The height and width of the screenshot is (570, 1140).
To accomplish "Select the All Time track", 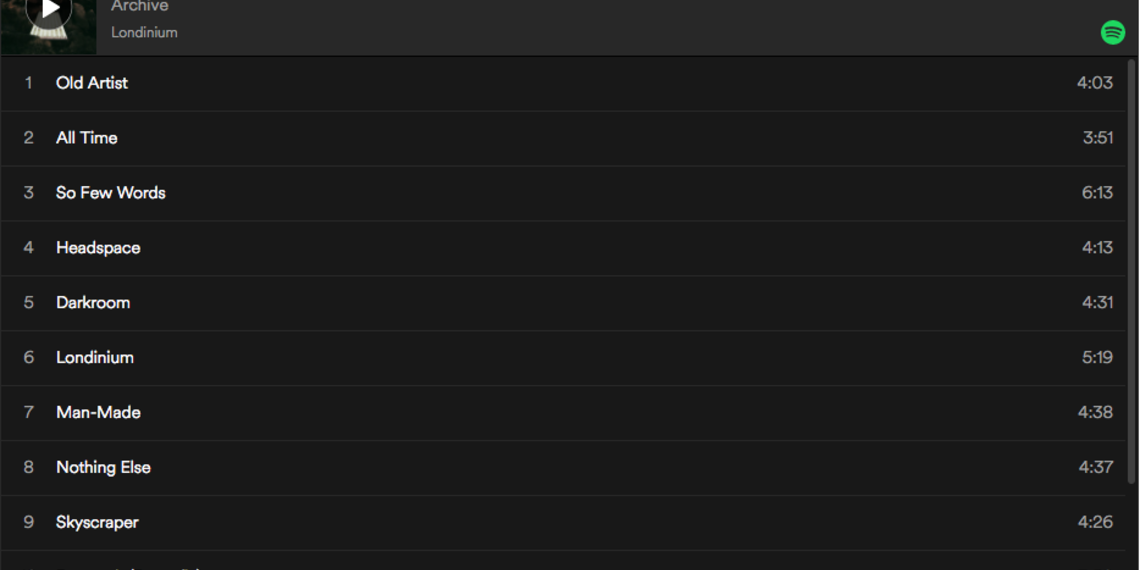I will click(87, 138).
